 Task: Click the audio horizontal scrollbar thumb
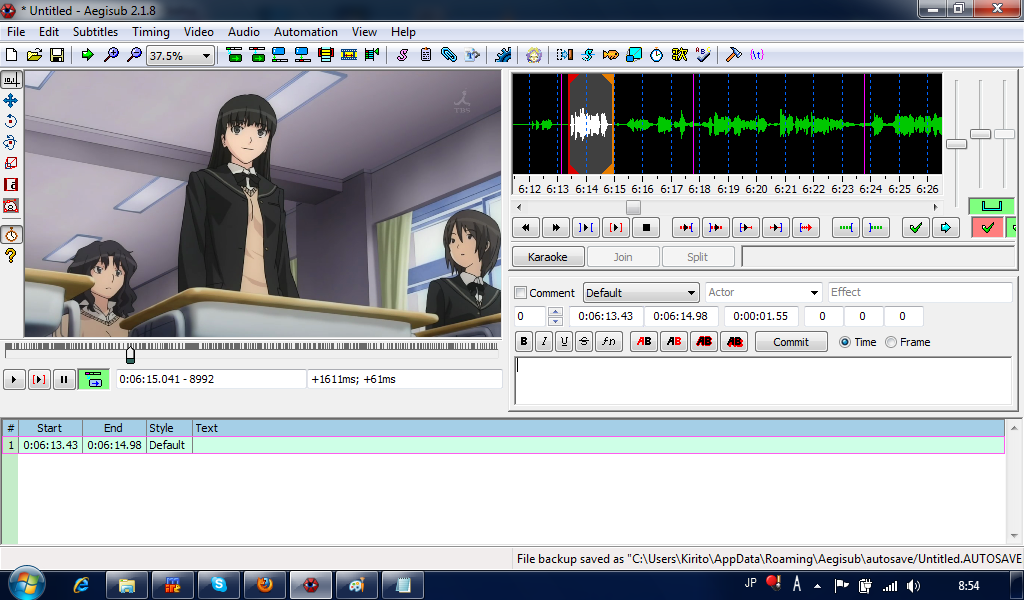coord(633,207)
